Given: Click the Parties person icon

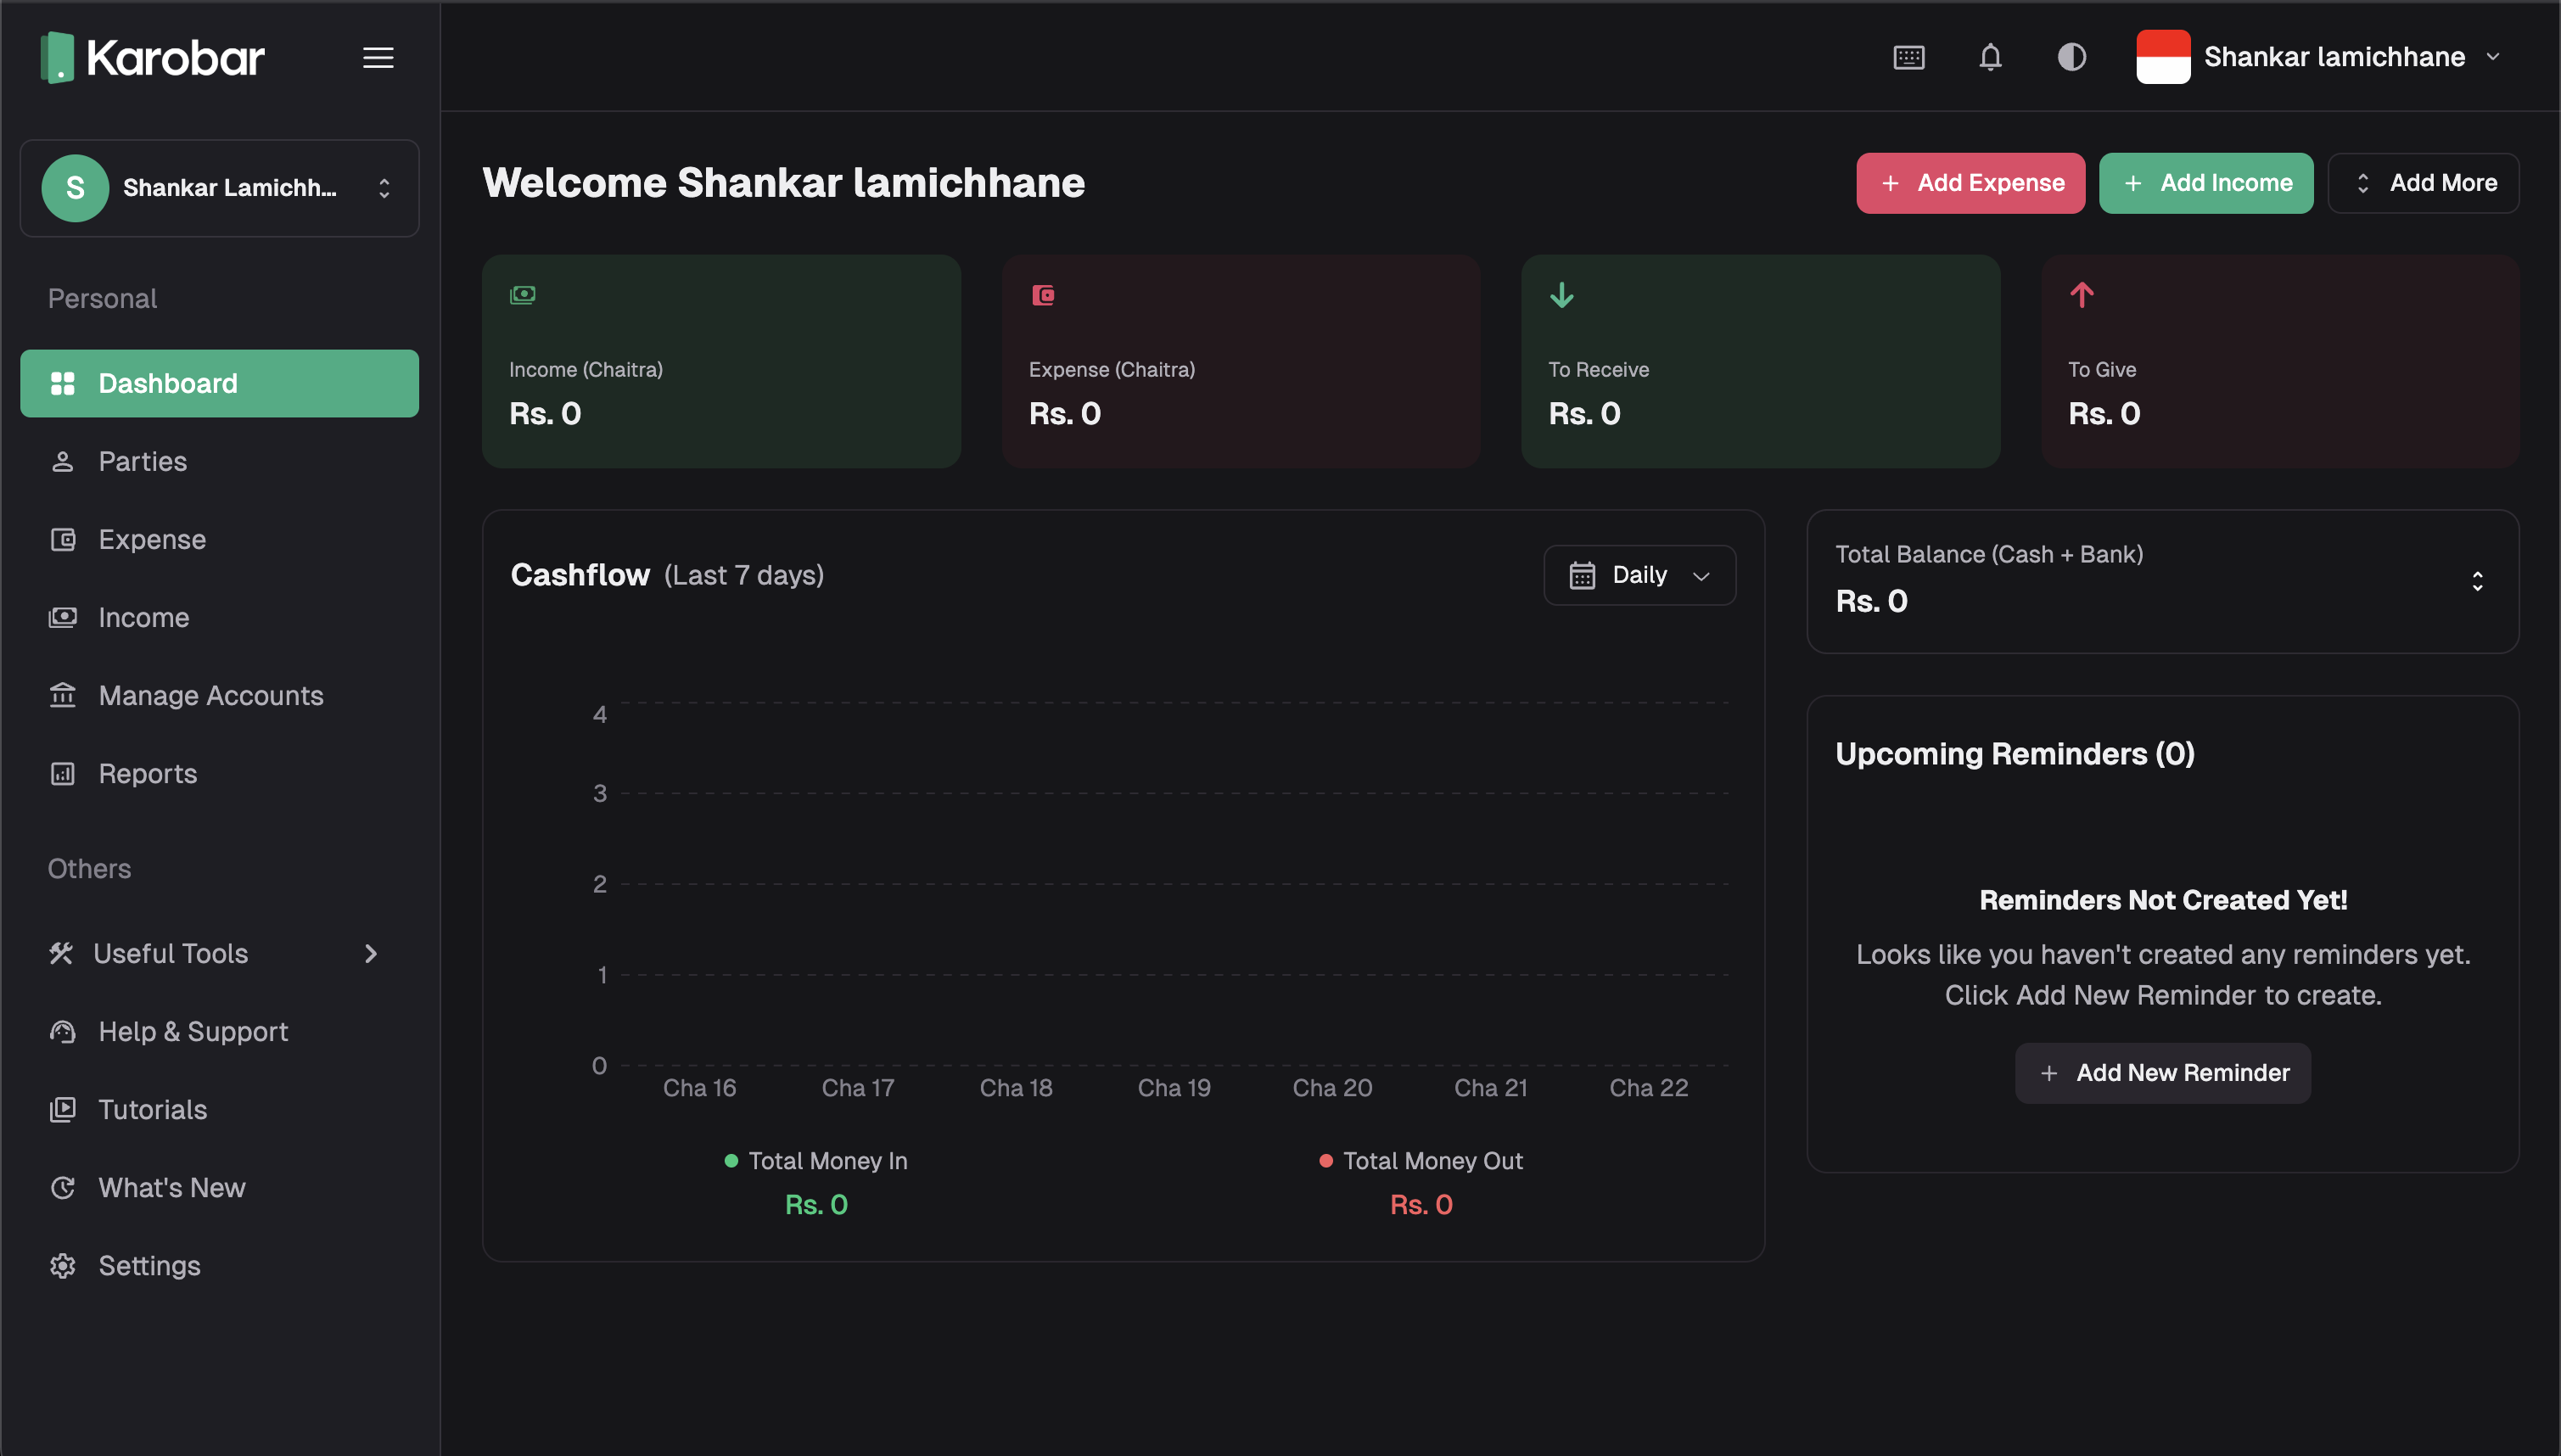Looking at the screenshot, I should pos(63,461).
